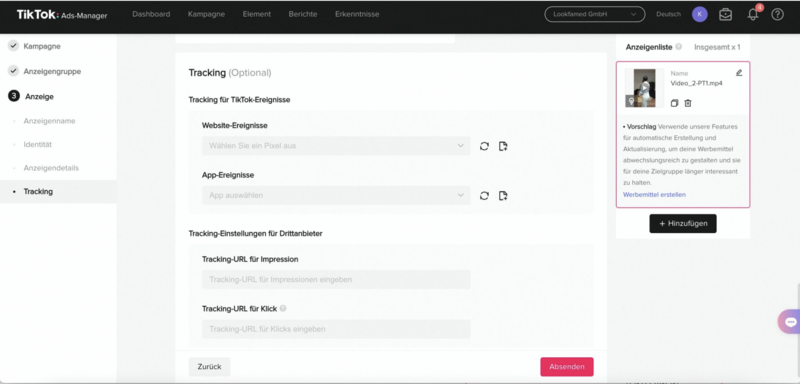Viewport: 800px width, 384px height.
Task: Open the Werbemittel erstellen link
Action: [654, 195]
